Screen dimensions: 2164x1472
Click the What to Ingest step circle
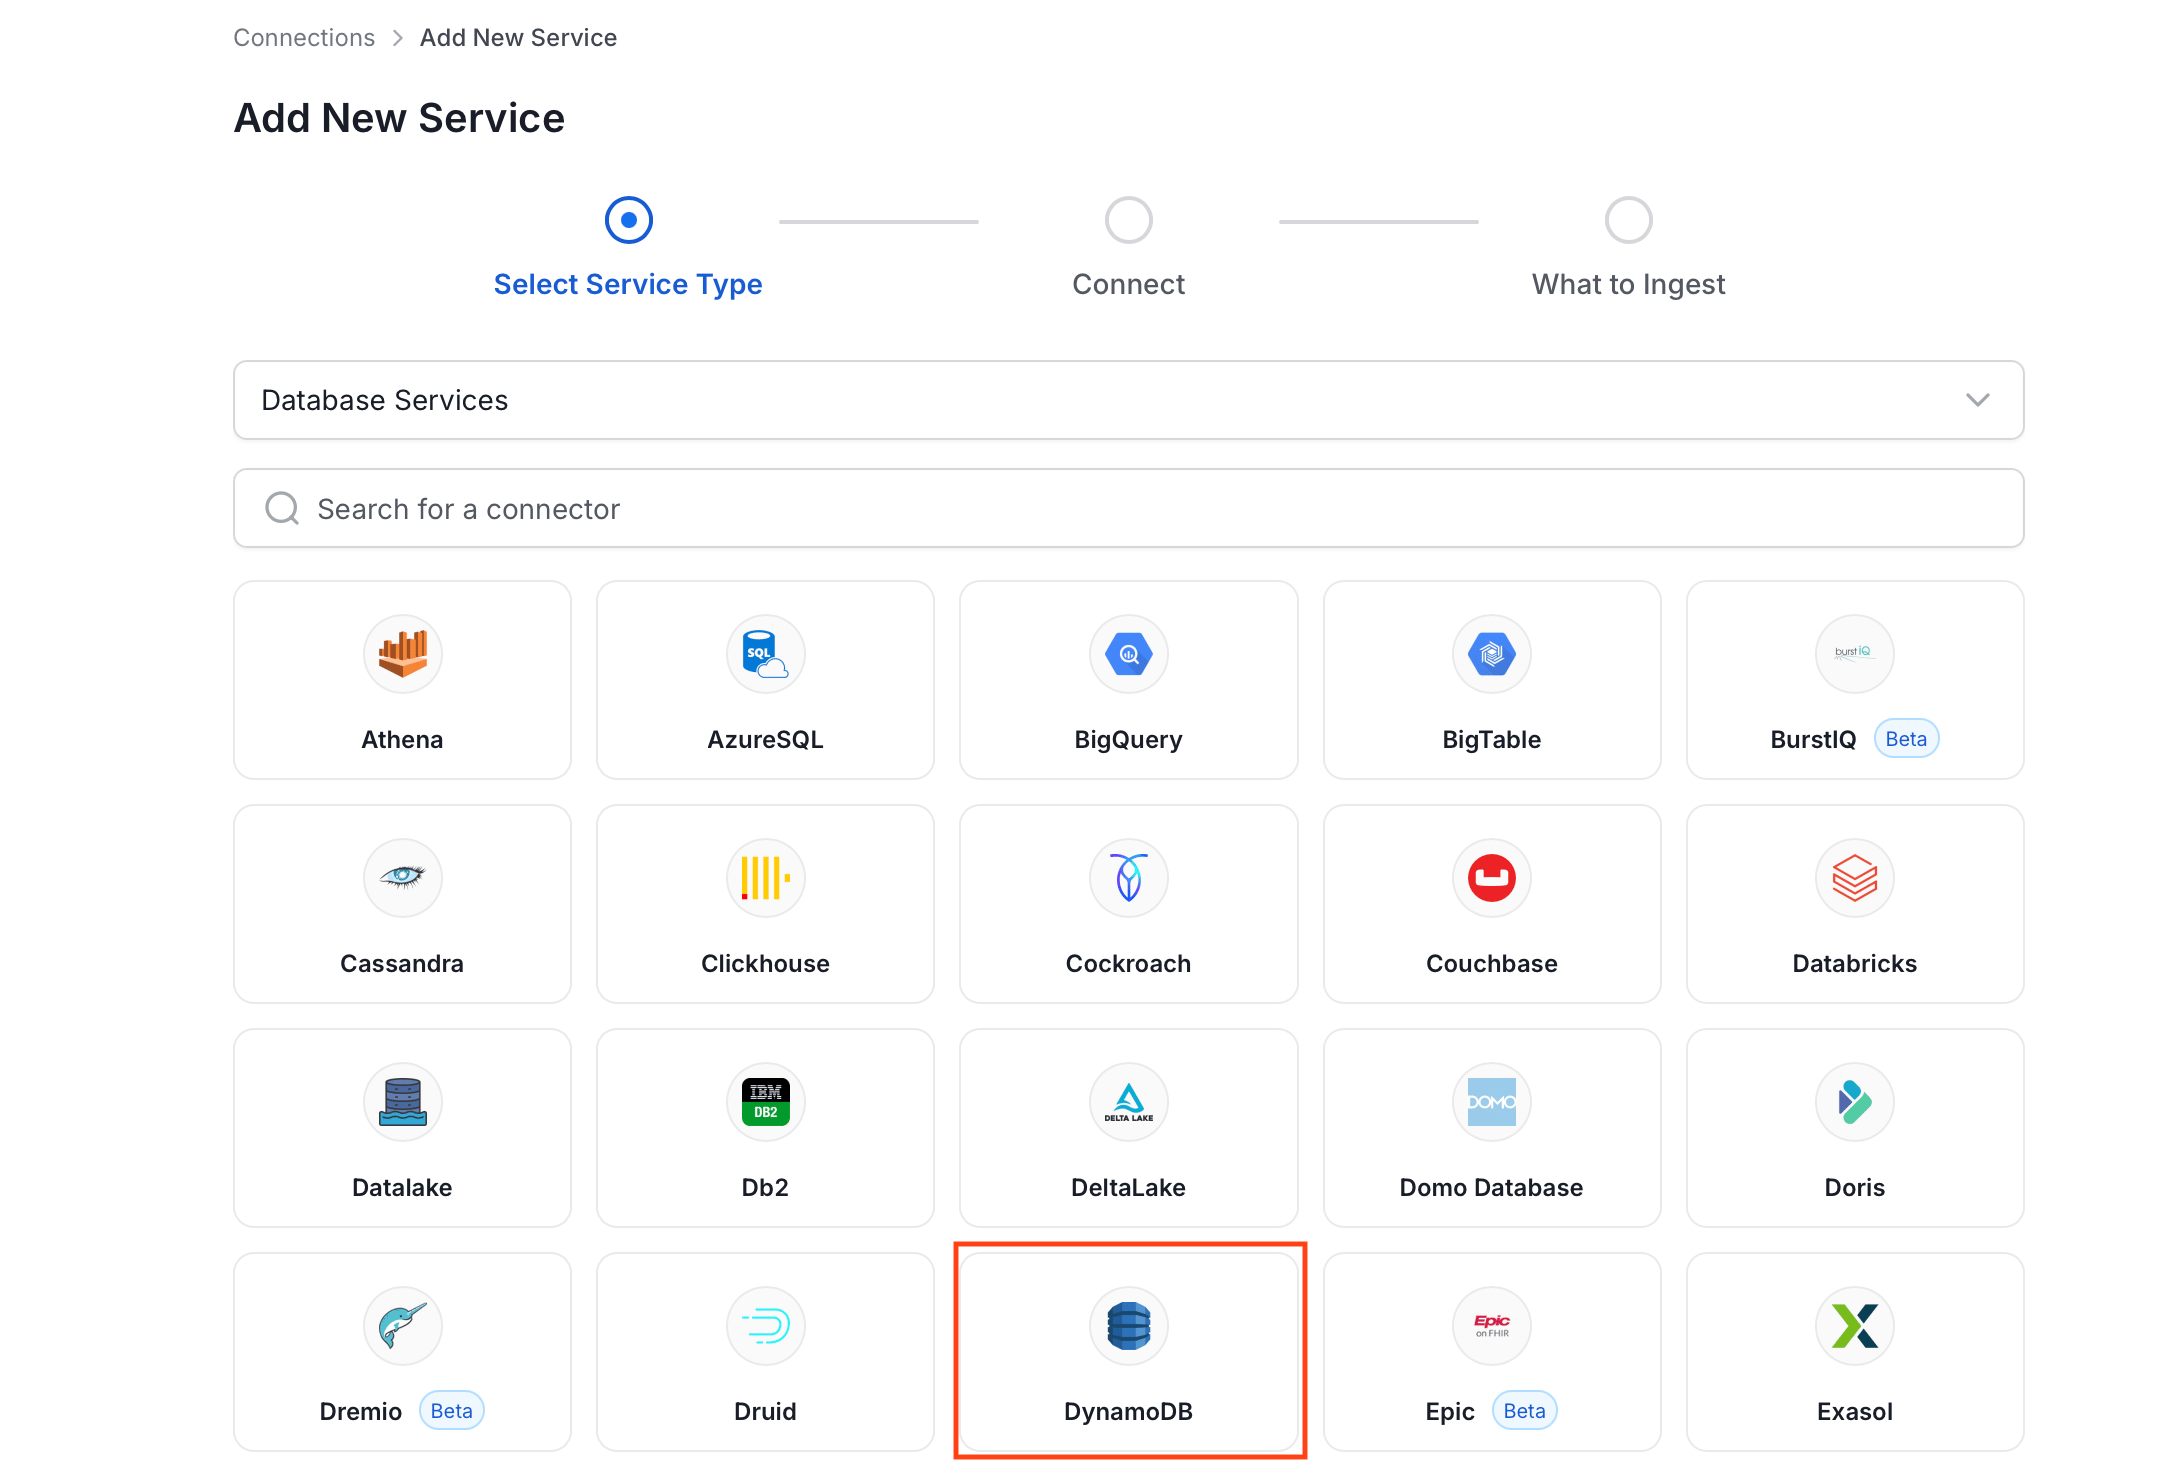(1629, 220)
